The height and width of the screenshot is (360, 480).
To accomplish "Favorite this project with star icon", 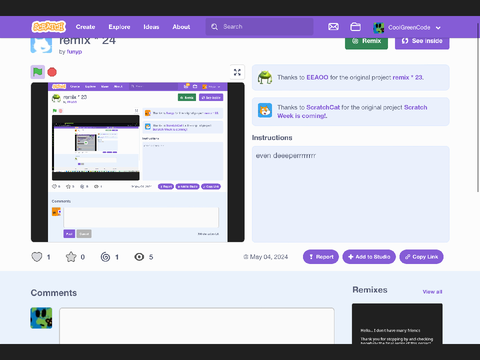I will [x=71, y=257].
